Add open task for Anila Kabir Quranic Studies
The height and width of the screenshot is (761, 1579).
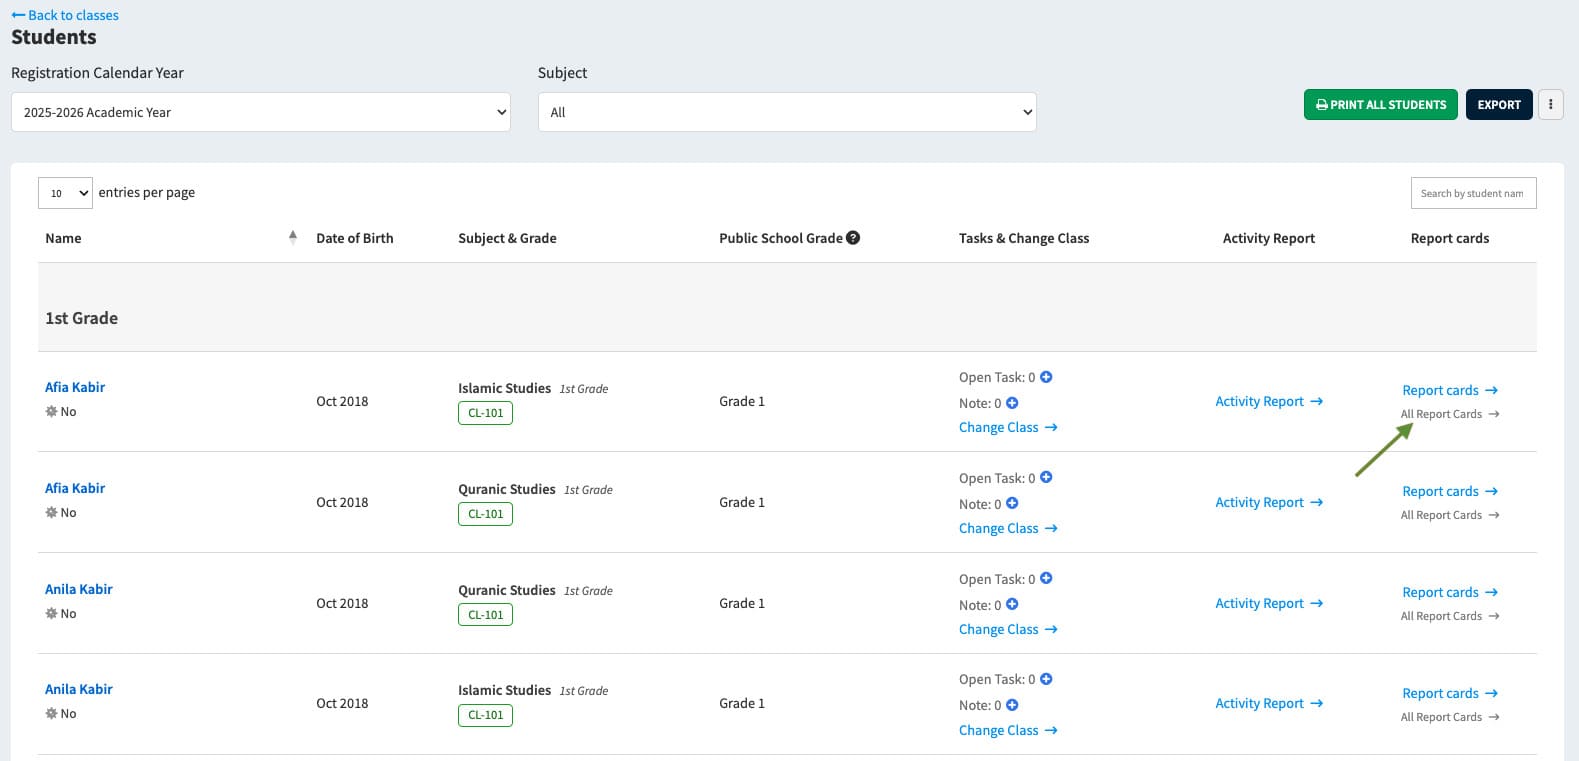click(1046, 579)
